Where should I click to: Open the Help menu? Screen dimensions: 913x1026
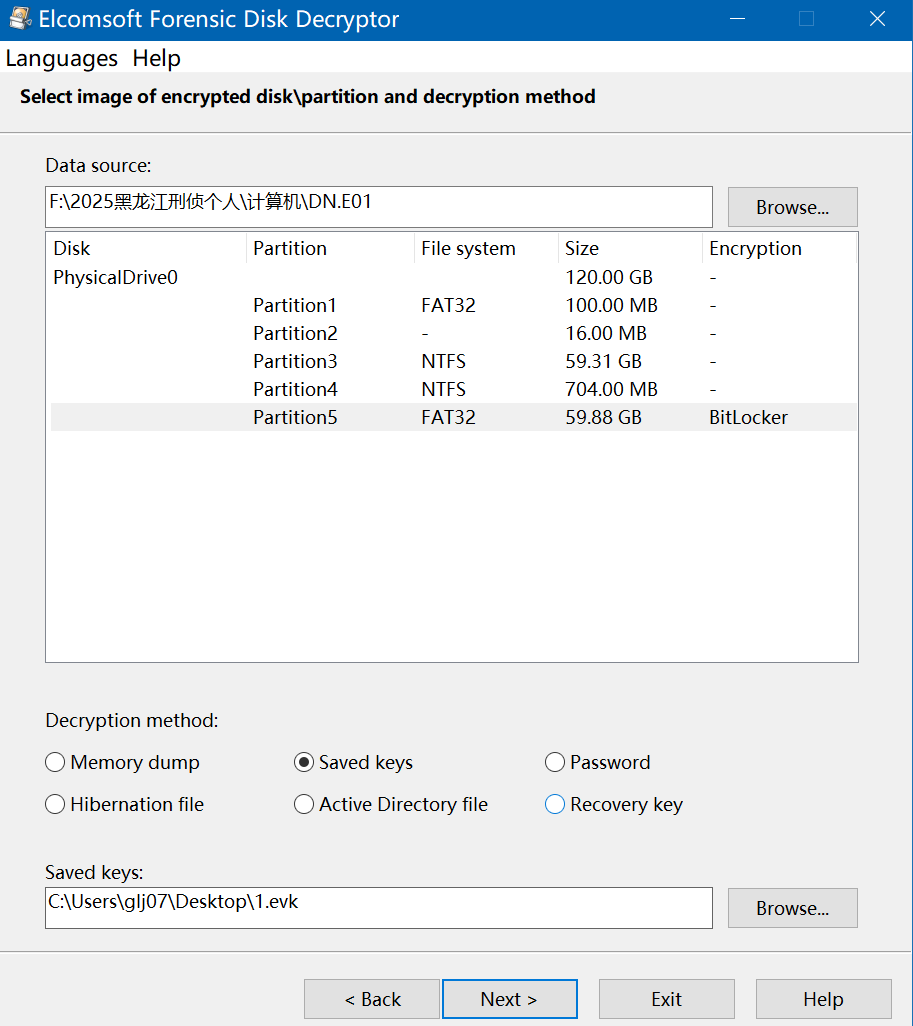tap(156, 59)
